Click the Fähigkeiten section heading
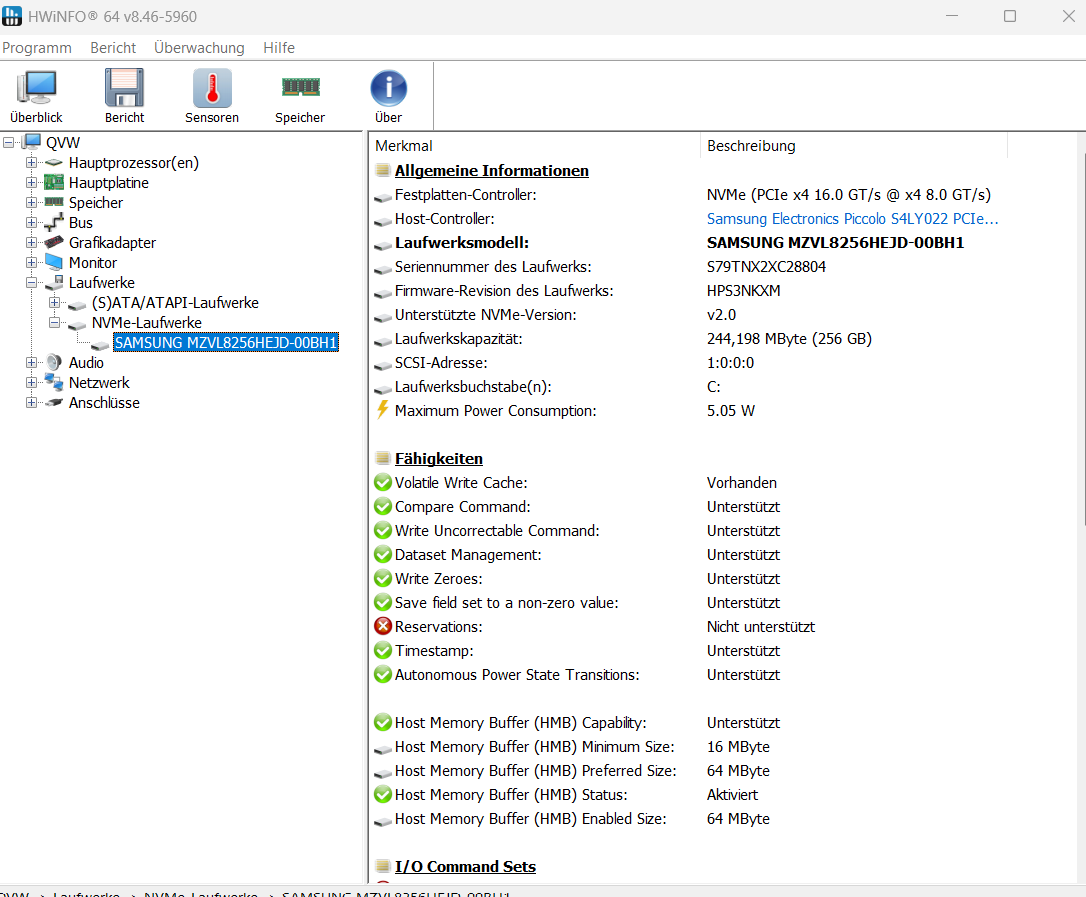 [439, 459]
